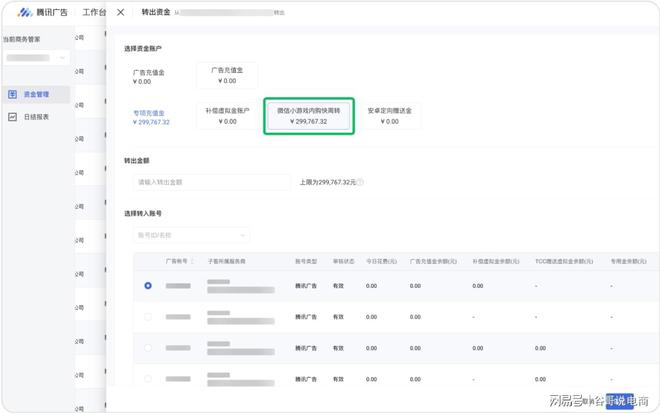Select the 专项充值金 fund account
The image size is (660, 413).
point(151,117)
